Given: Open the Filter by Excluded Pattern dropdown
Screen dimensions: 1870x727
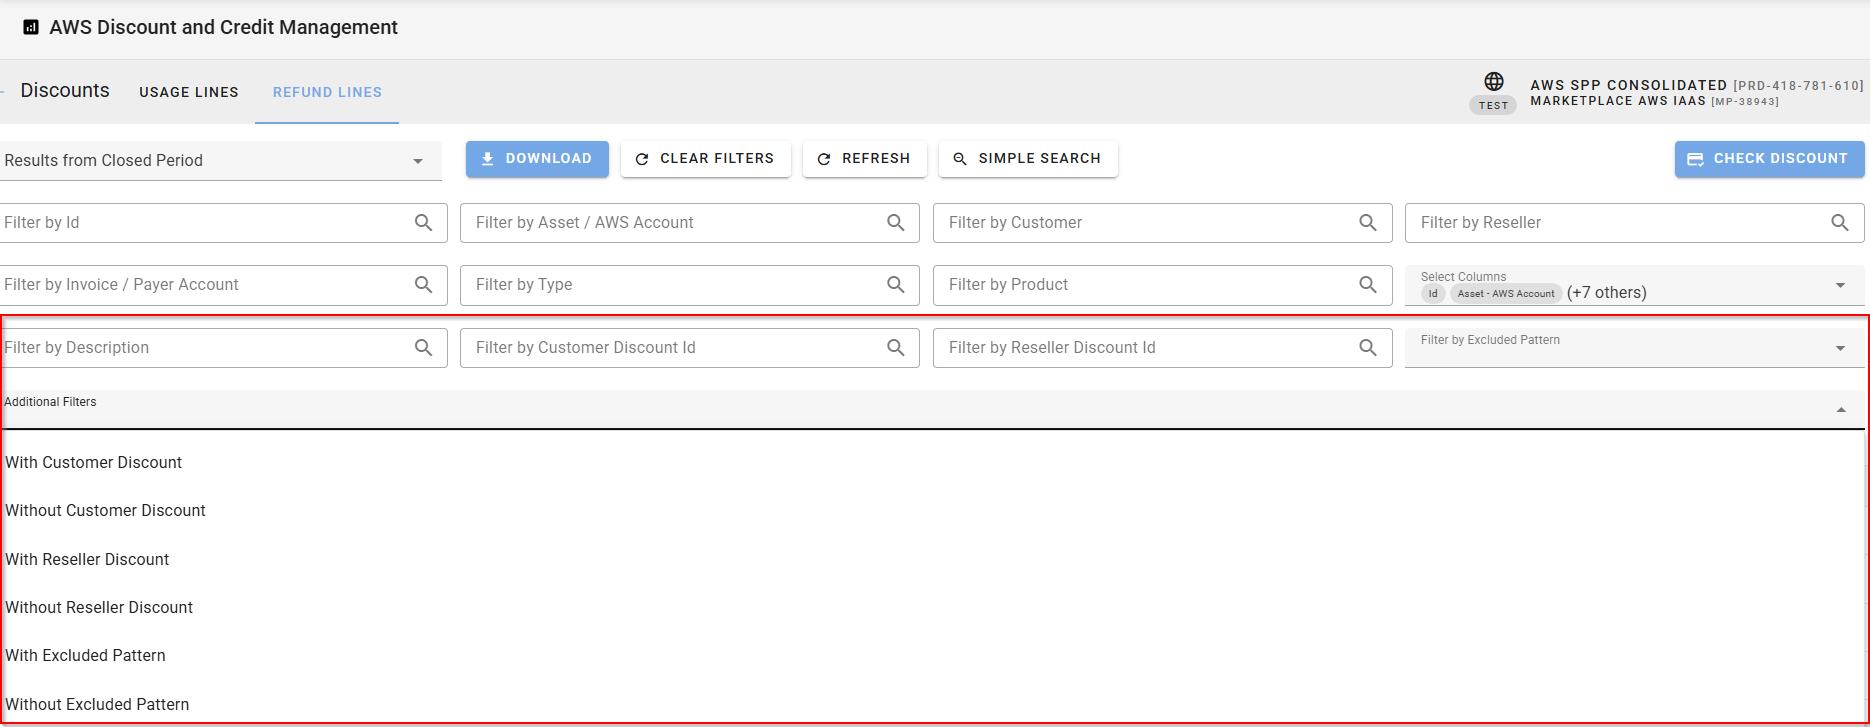Looking at the screenshot, I should 1840,348.
